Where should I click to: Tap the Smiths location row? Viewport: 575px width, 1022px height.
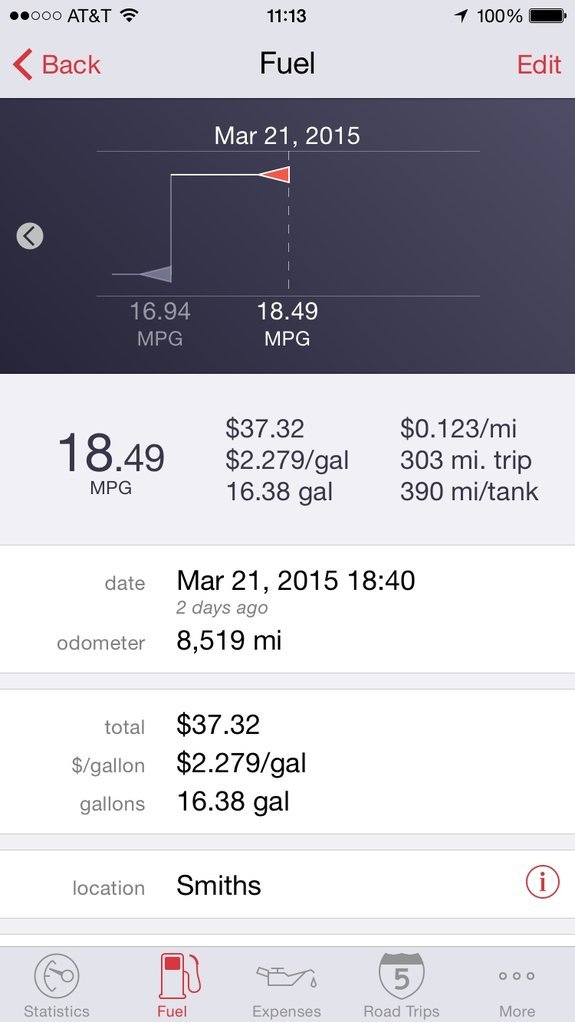point(288,884)
